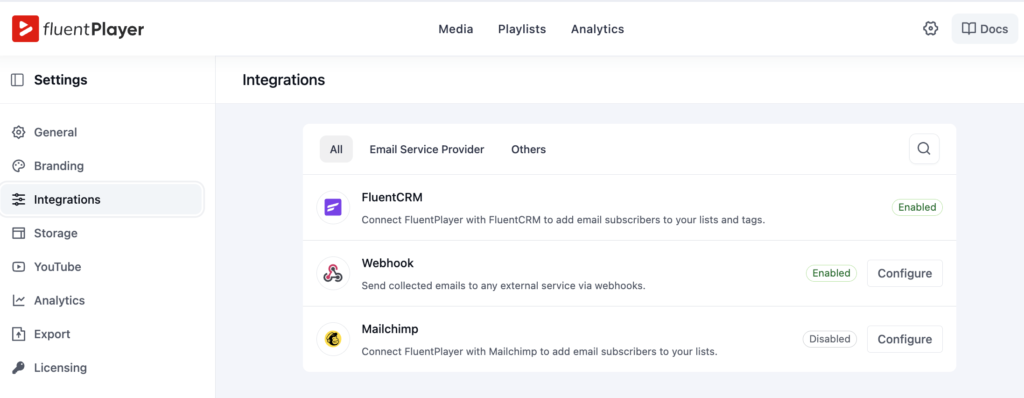Open the Docs button
This screenshot has width=1024, height=398.
[x=985, y=29]
